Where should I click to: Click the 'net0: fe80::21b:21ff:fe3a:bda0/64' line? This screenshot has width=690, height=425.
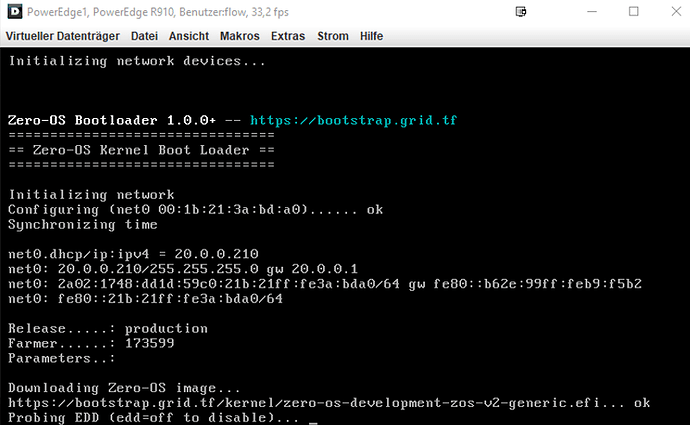tap(145, 299)
